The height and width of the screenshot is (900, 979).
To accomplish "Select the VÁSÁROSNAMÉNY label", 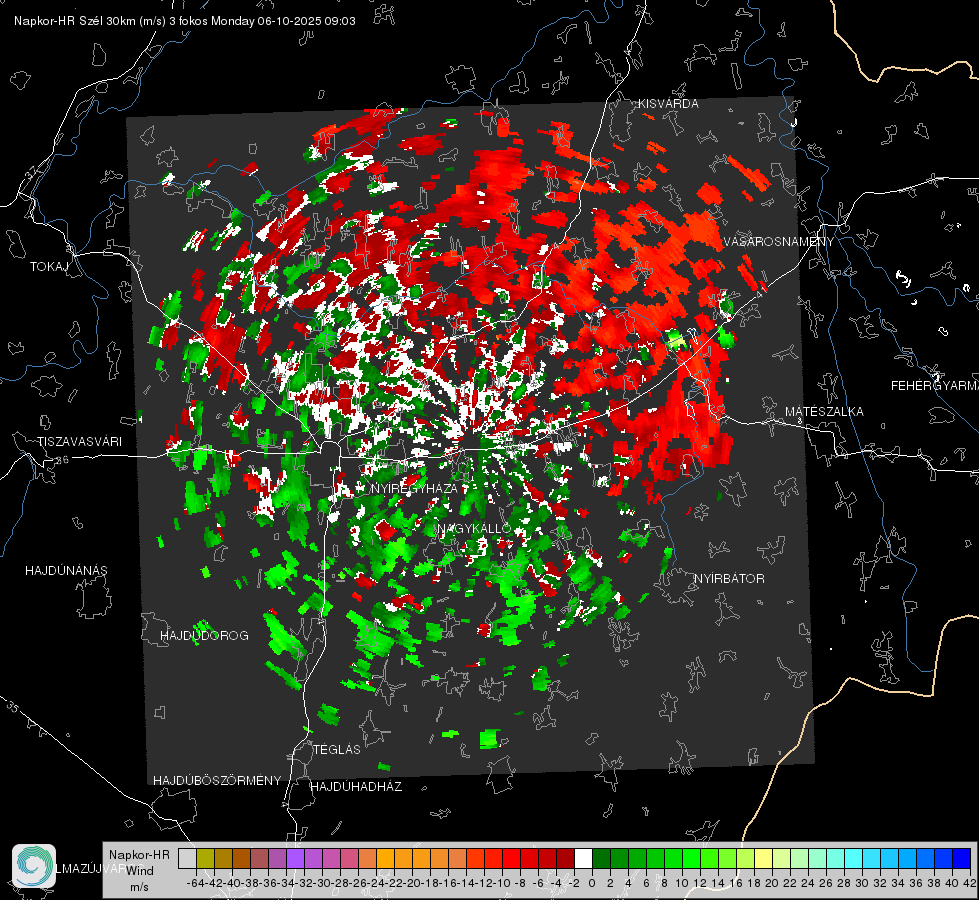I will tap(779, 242).
